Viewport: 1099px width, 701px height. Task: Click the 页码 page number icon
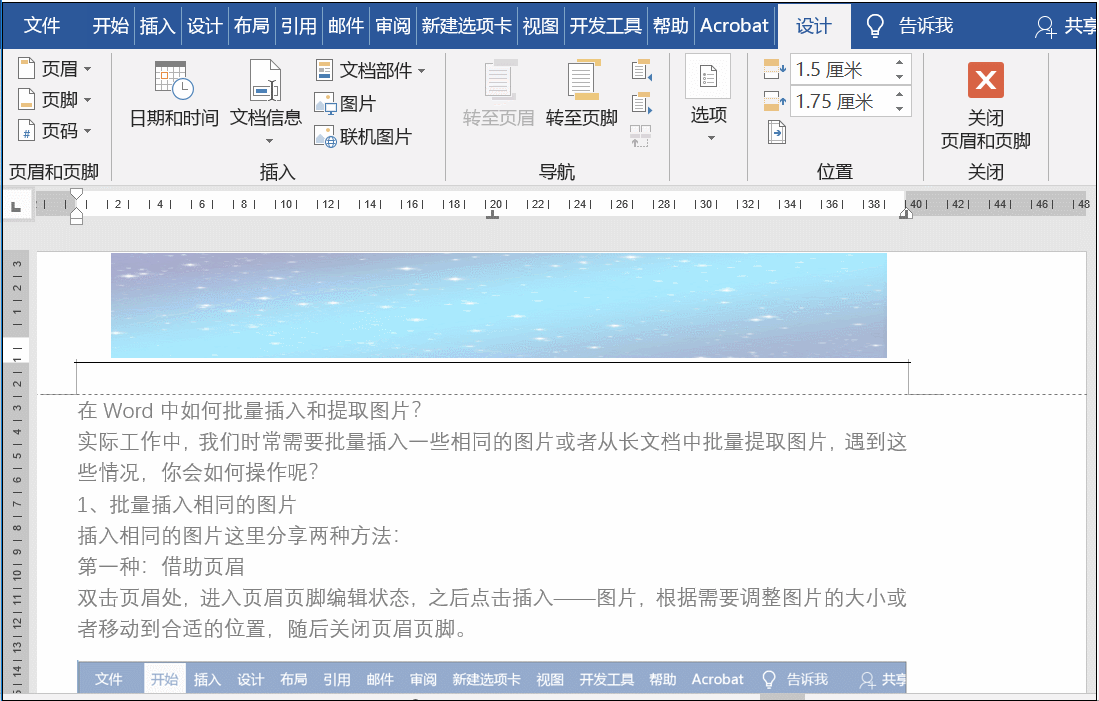26,130
